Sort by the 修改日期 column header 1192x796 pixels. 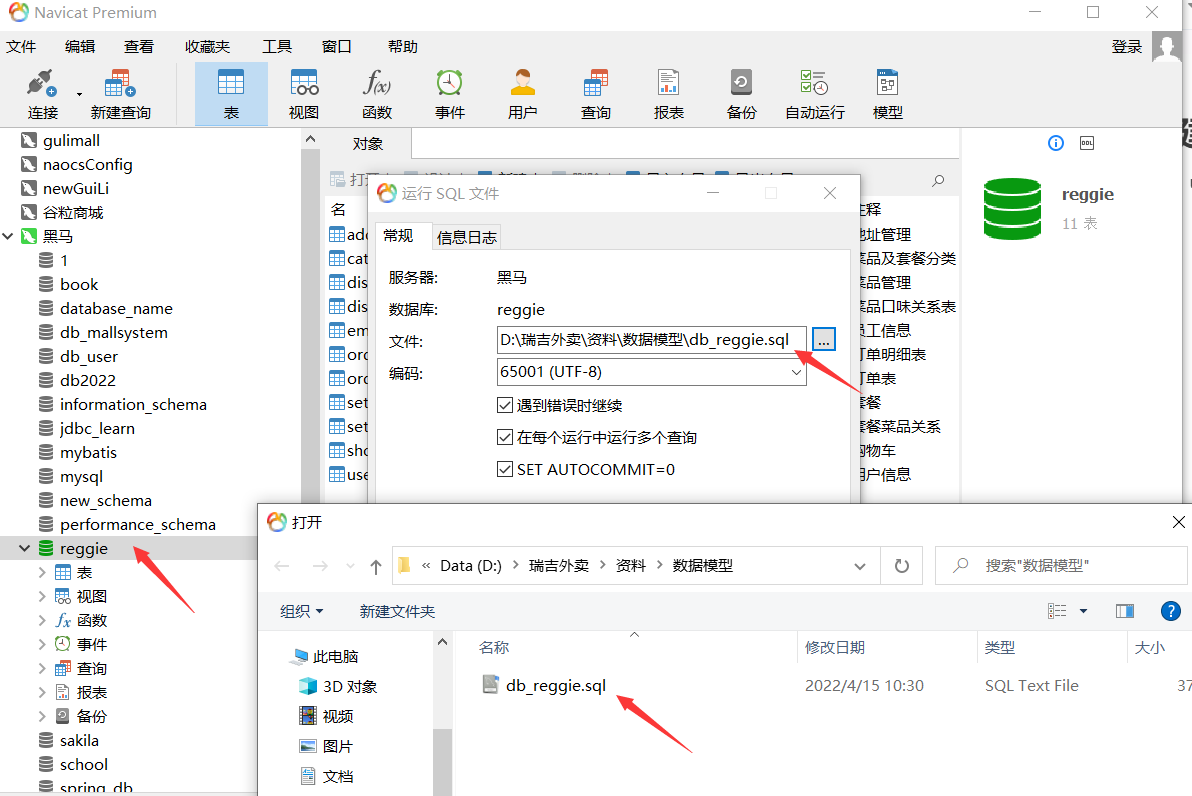[835, 648]
